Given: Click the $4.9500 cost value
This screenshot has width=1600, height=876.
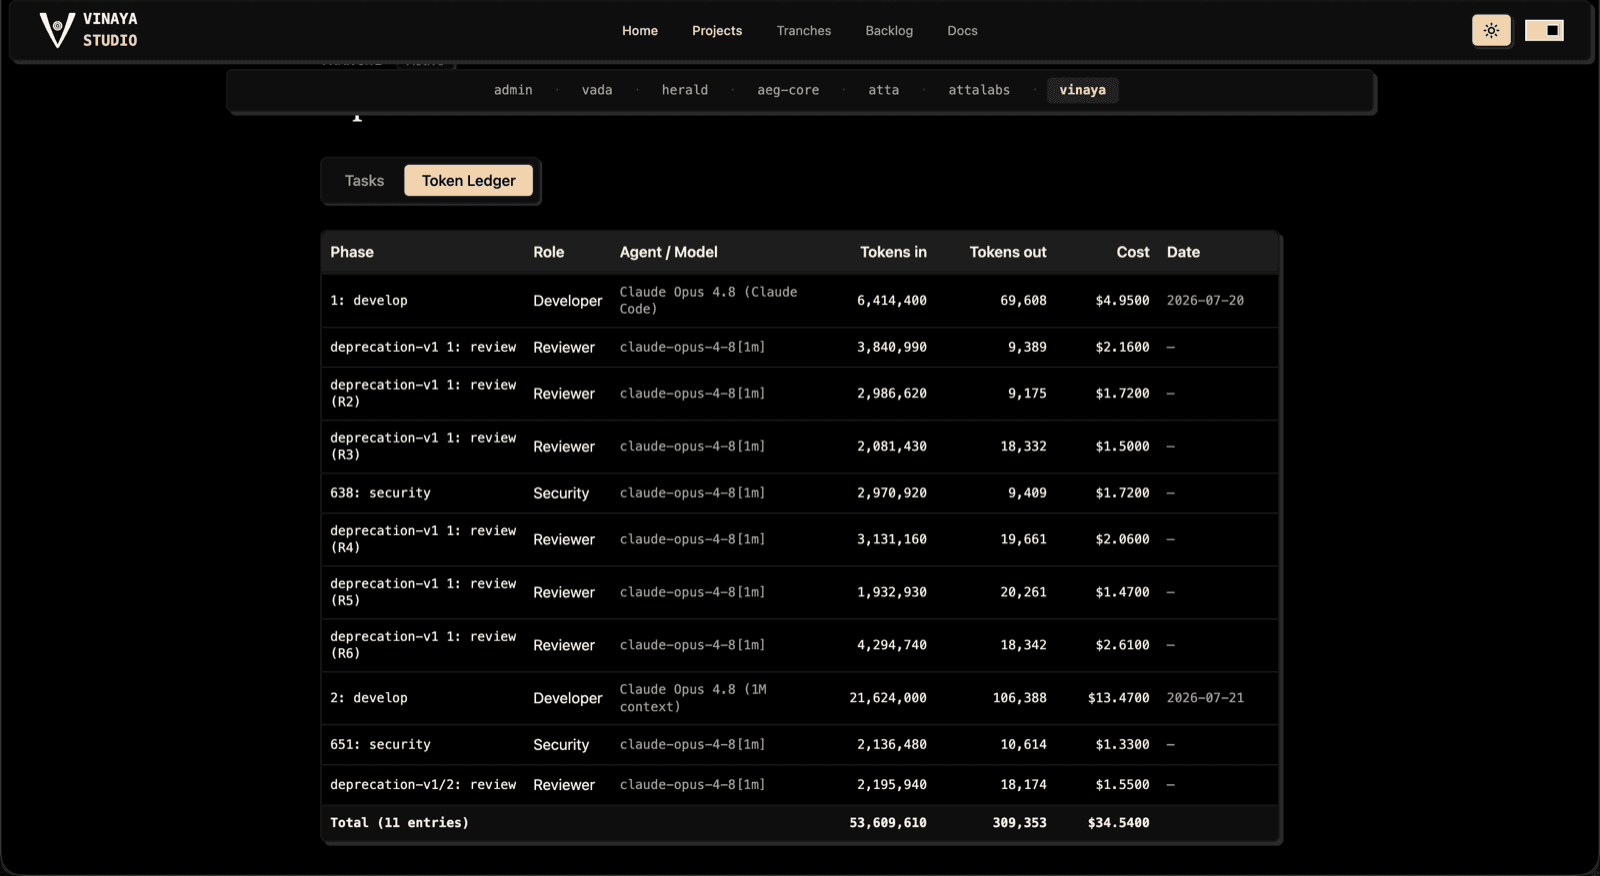Looking at the screenshot, I should tap(1122, 300).
